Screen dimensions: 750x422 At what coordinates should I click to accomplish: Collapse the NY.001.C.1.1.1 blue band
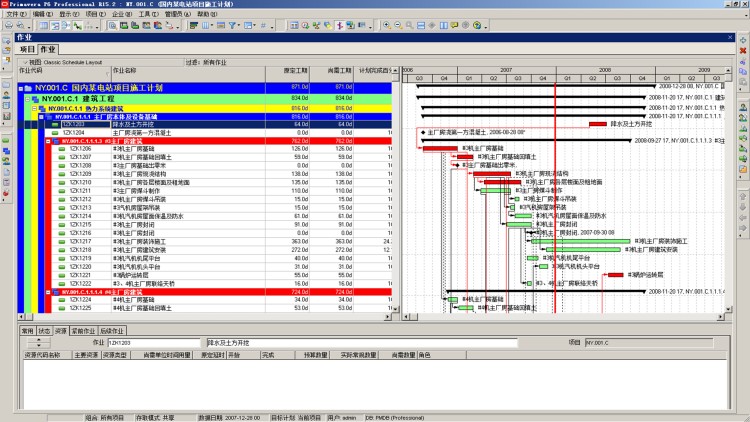click(x=41, y=117)
